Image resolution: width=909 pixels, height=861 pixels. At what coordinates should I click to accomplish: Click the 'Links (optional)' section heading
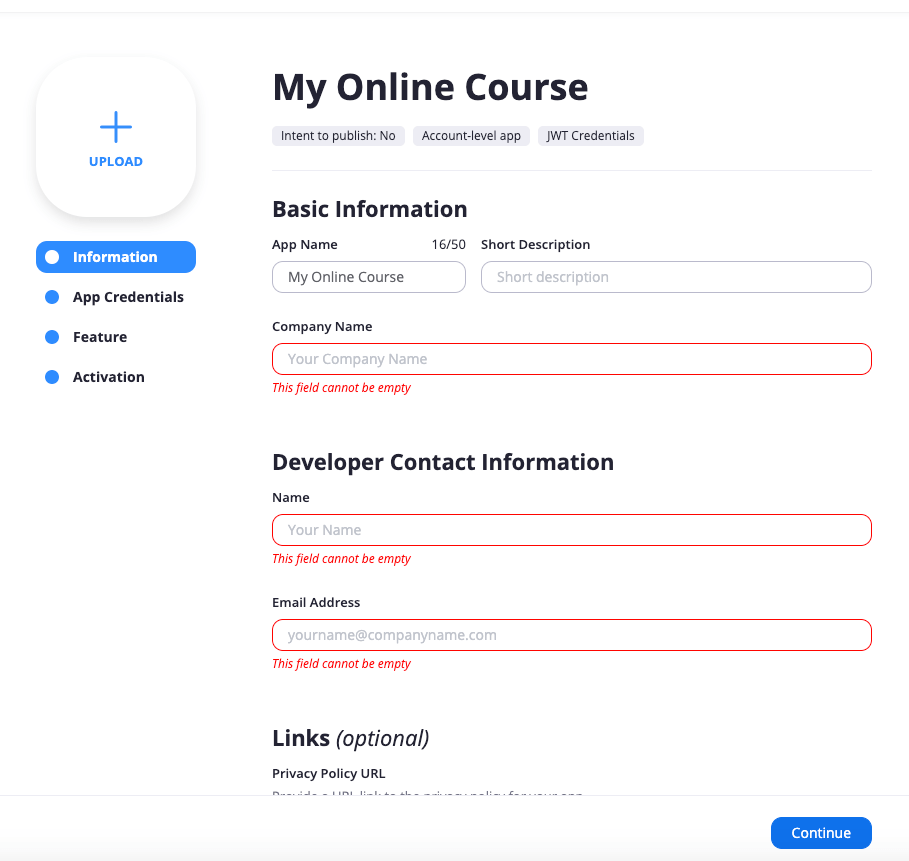click(x=350, y=738)
